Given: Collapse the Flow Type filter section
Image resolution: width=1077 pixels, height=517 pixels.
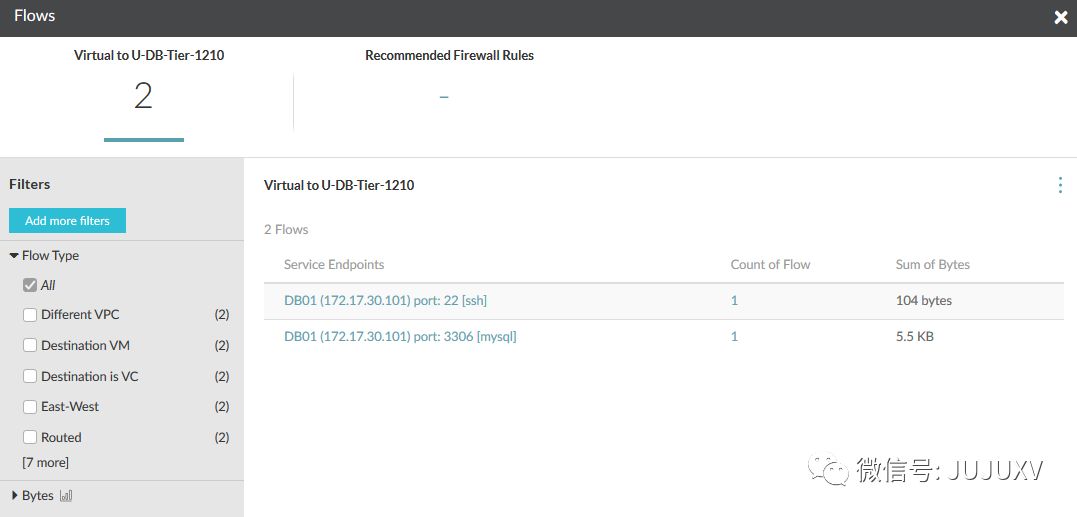Looking at the screenshot, I should [14, 256].
